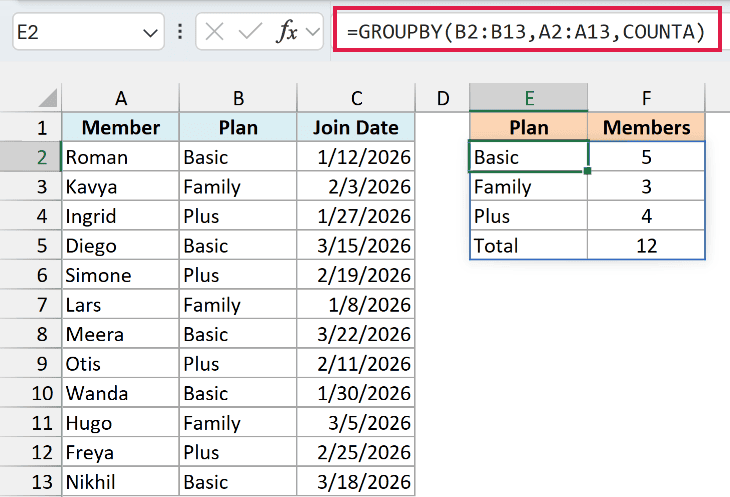
Task: Select row 2 header
Action: point(31,157)
